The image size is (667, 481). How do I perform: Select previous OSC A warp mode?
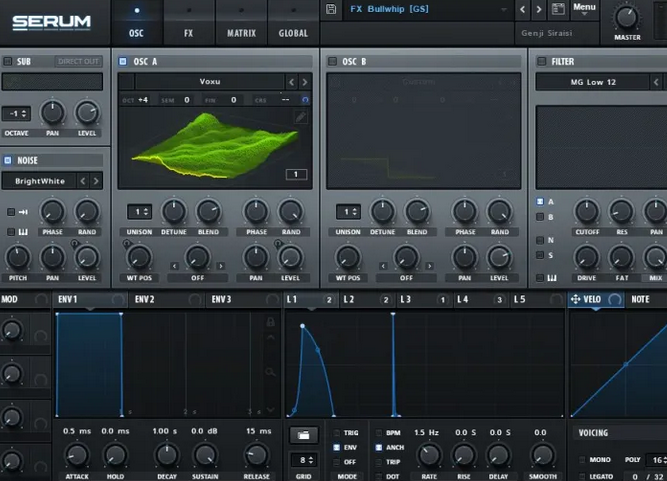click(x=174, y=266)
